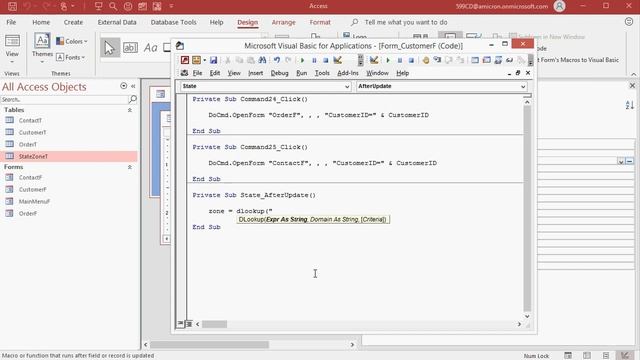
Task: Click the sort A-Z icon in property sheet
Action: click(x=629, y=105)
